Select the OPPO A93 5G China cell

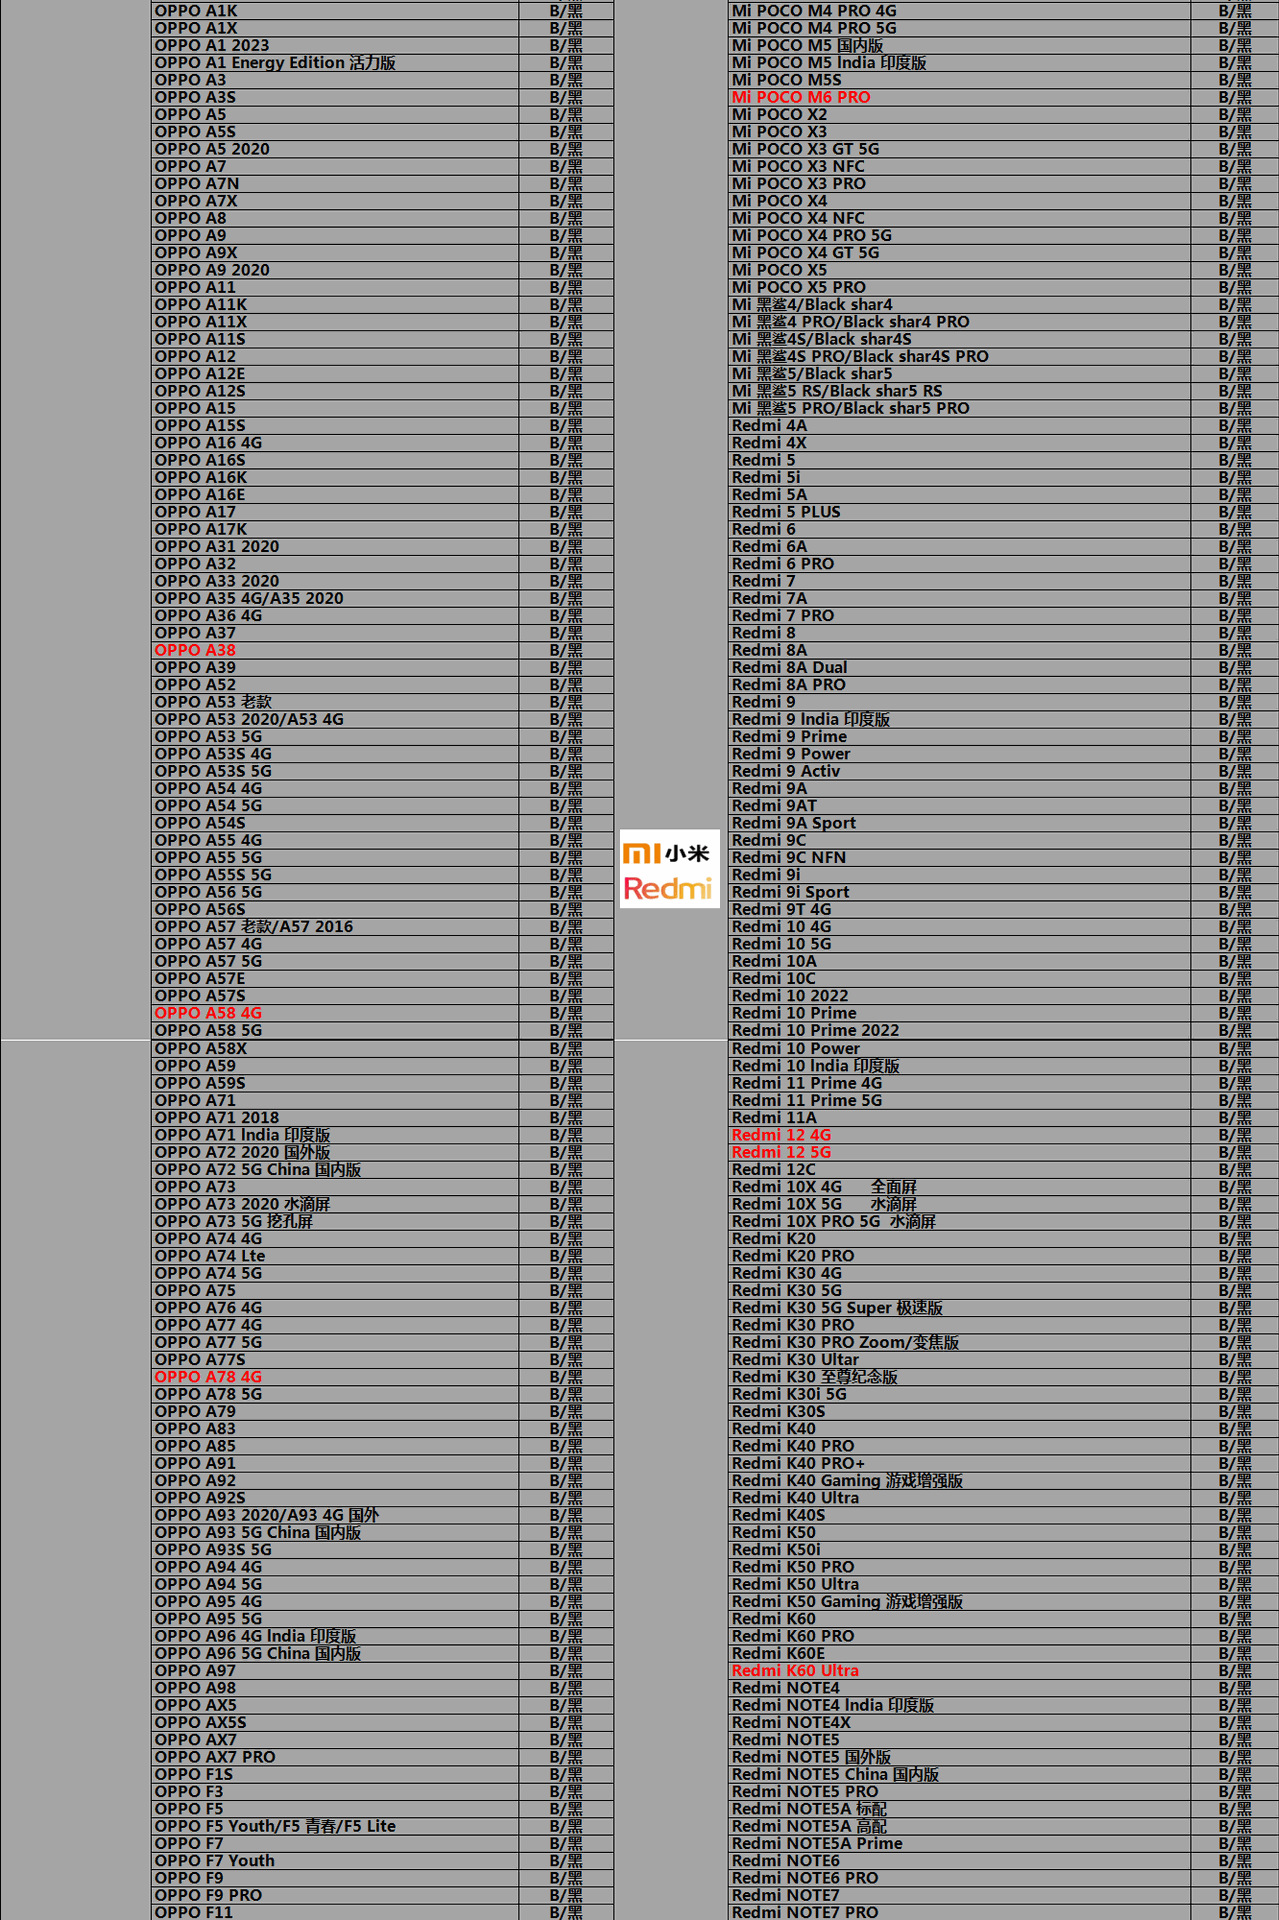(x=335, y=1533)
